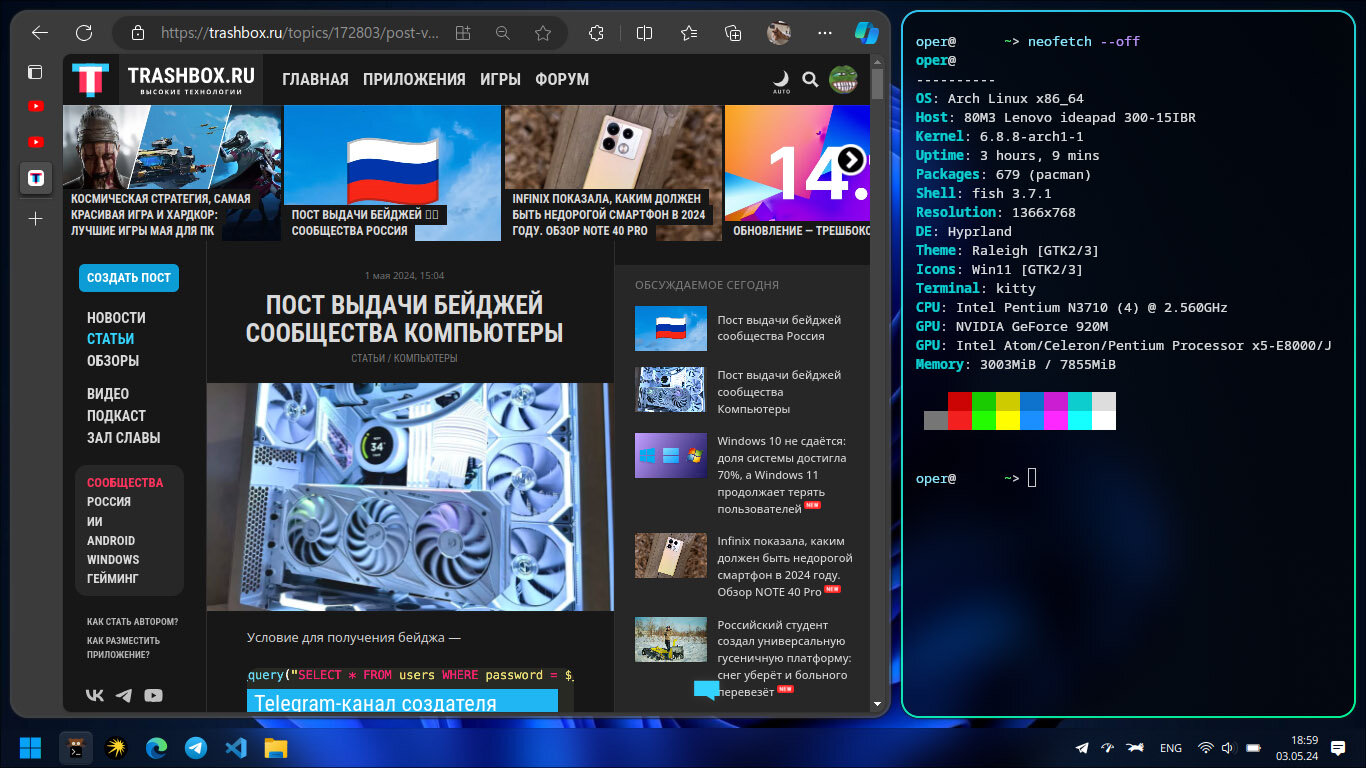1366x768 pixels.
Task: Switch to the Trashbox vertical tab
Action: [x=35, y=178]
